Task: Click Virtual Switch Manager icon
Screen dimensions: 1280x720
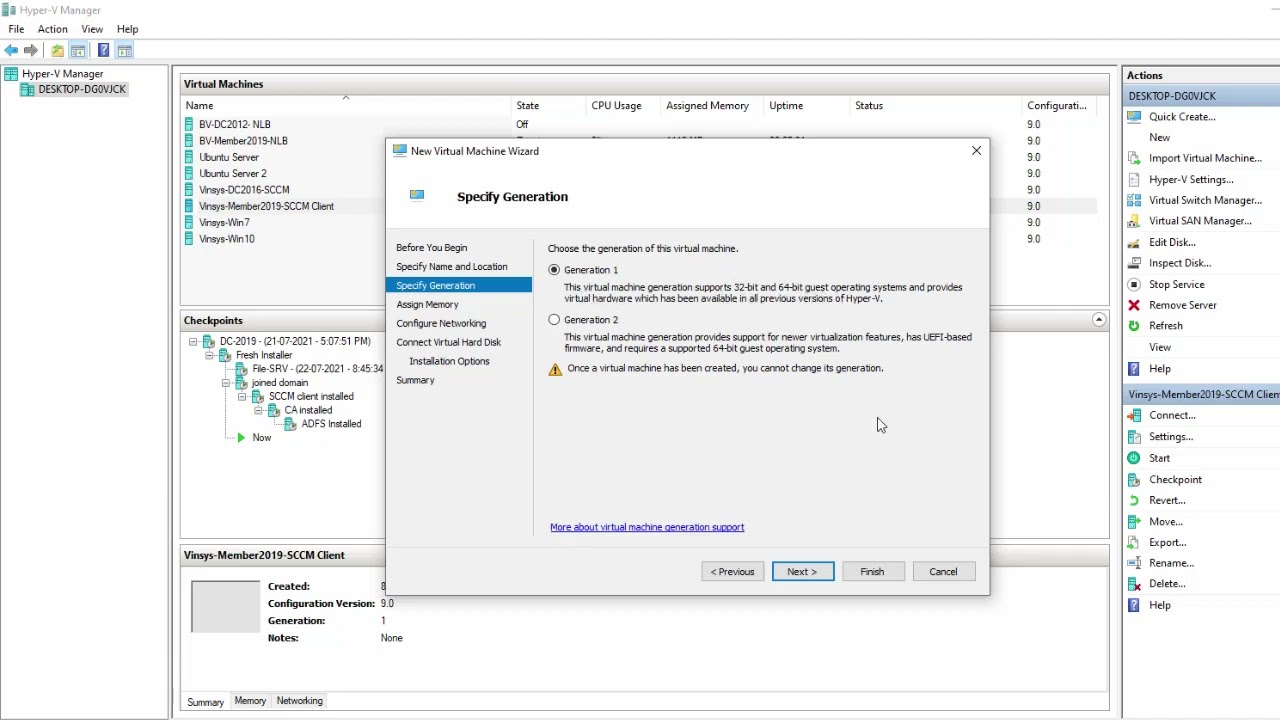Action: tap(1134, 200)
